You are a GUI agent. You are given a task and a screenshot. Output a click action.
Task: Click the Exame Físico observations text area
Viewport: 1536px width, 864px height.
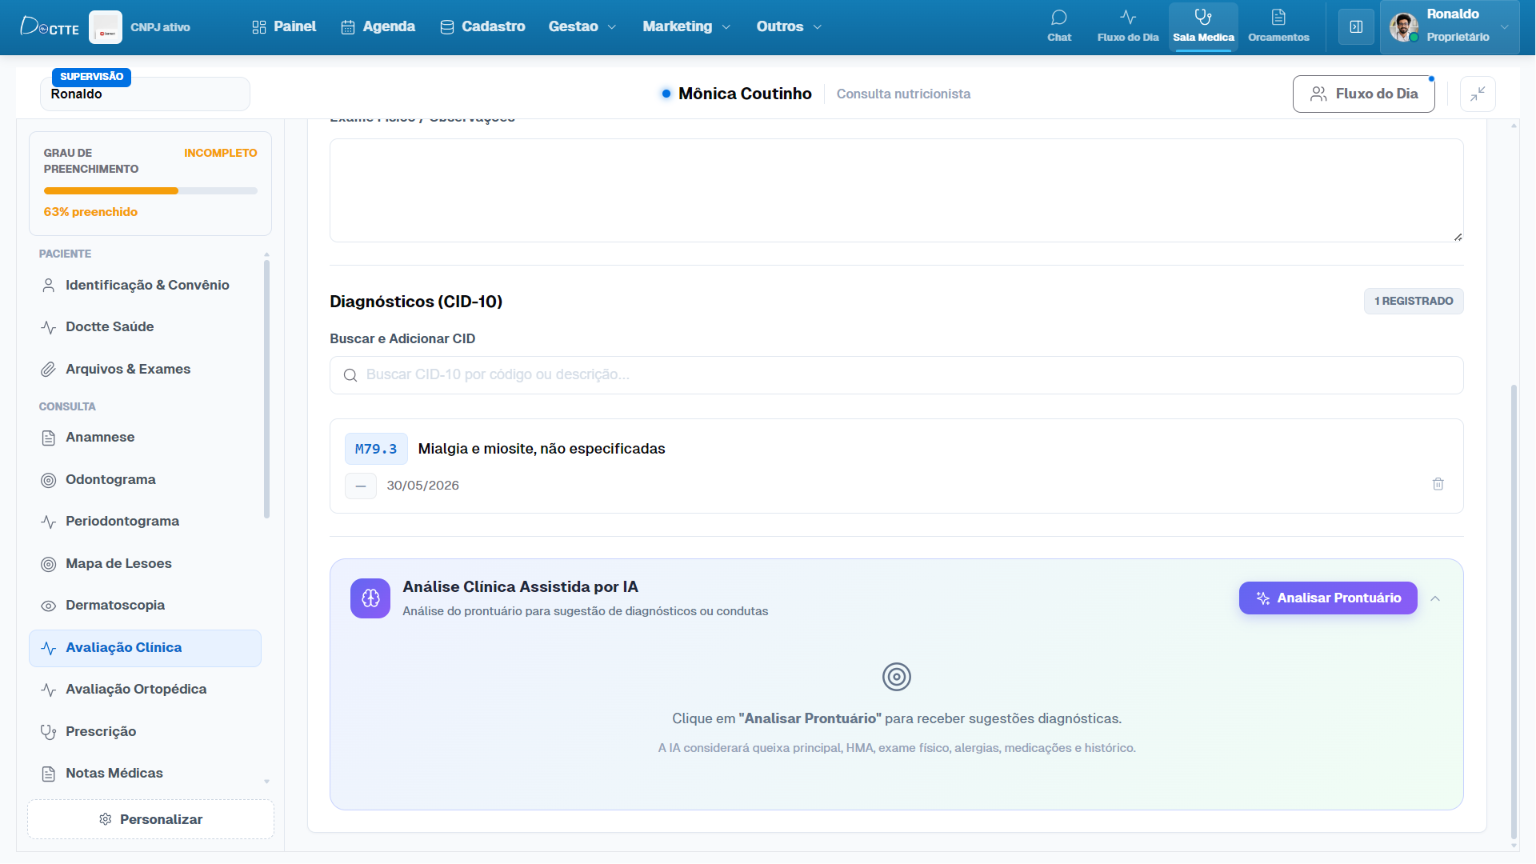click(897, 190)
